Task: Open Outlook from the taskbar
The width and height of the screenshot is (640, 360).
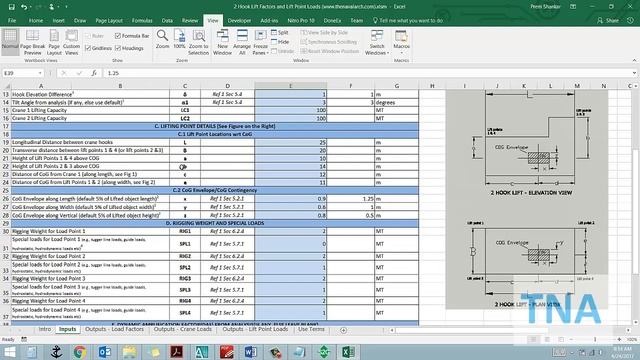Action: coord(104,352)
